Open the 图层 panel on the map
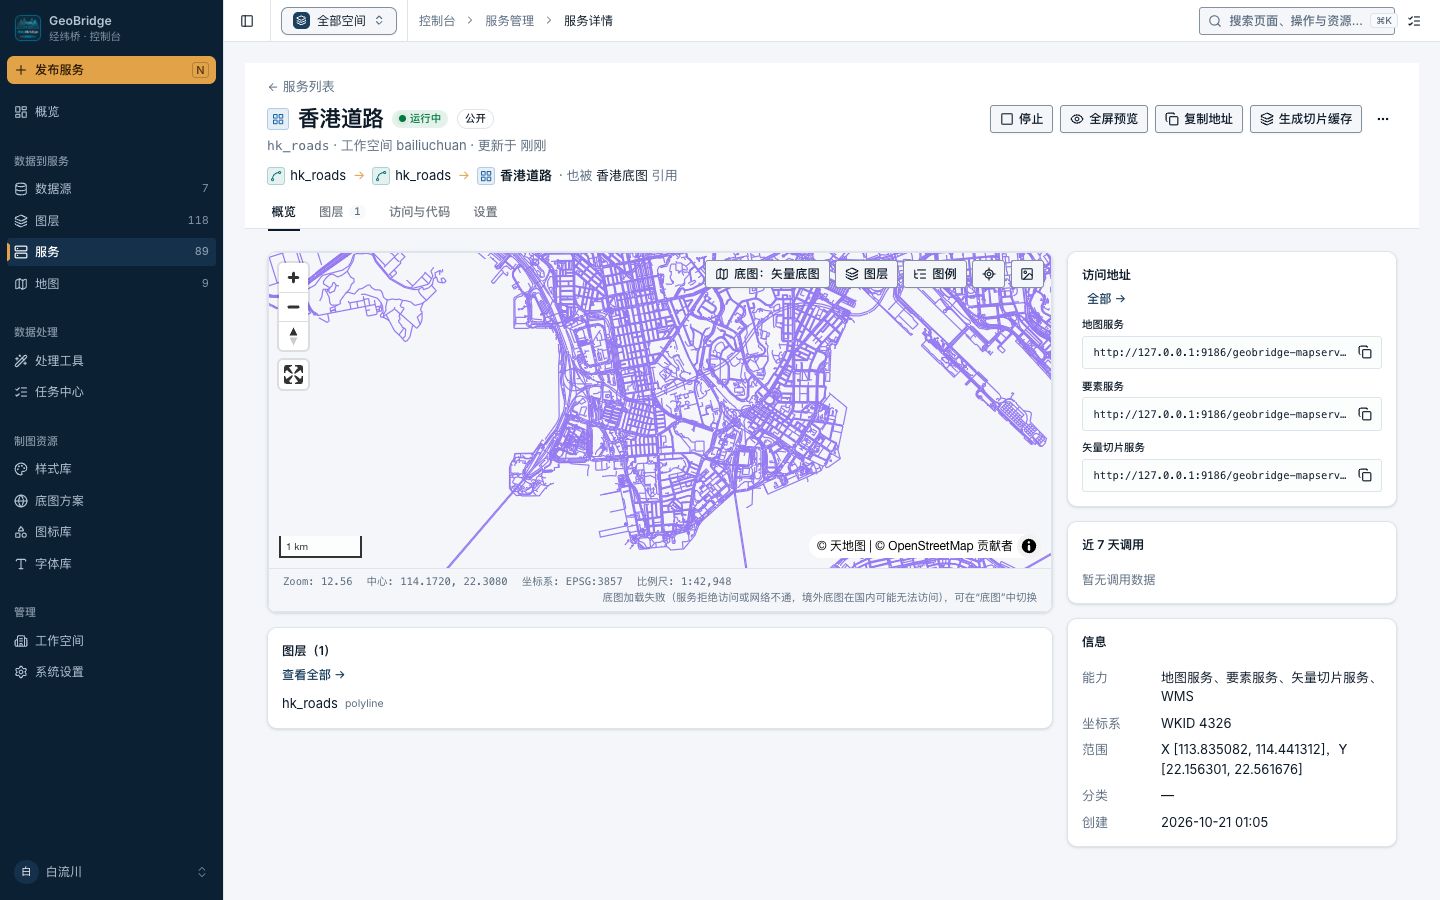Image resolution: width=1440 pixels, height=900 pixels. 866,274
